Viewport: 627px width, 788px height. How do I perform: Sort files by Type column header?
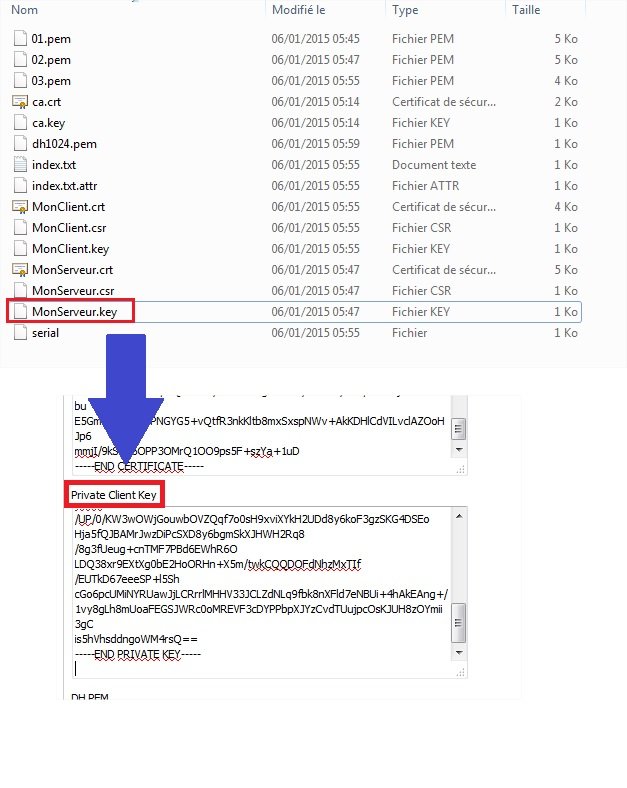click(x=405, y=9)
